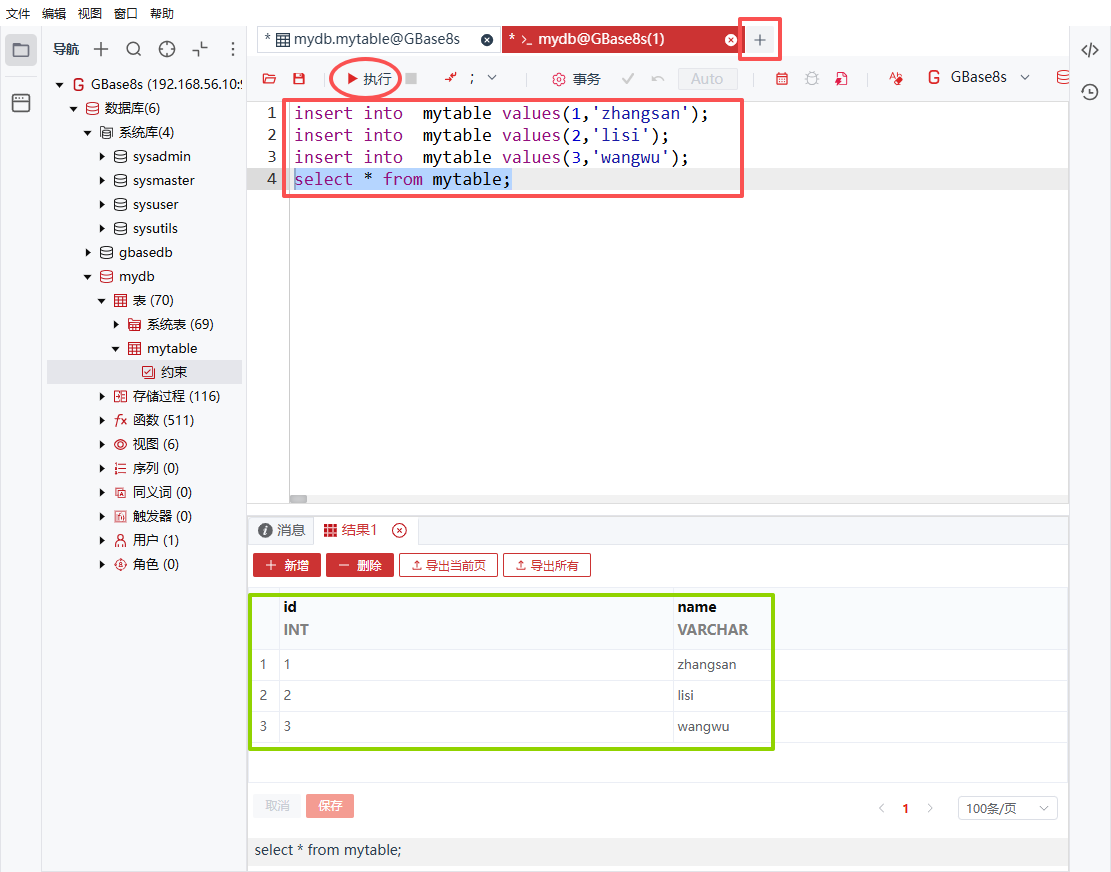The height and width of the screenshot is (872, 1111).
Task: Close the mydb.mytable@GBase8s tab
Action: coord(487,40)
